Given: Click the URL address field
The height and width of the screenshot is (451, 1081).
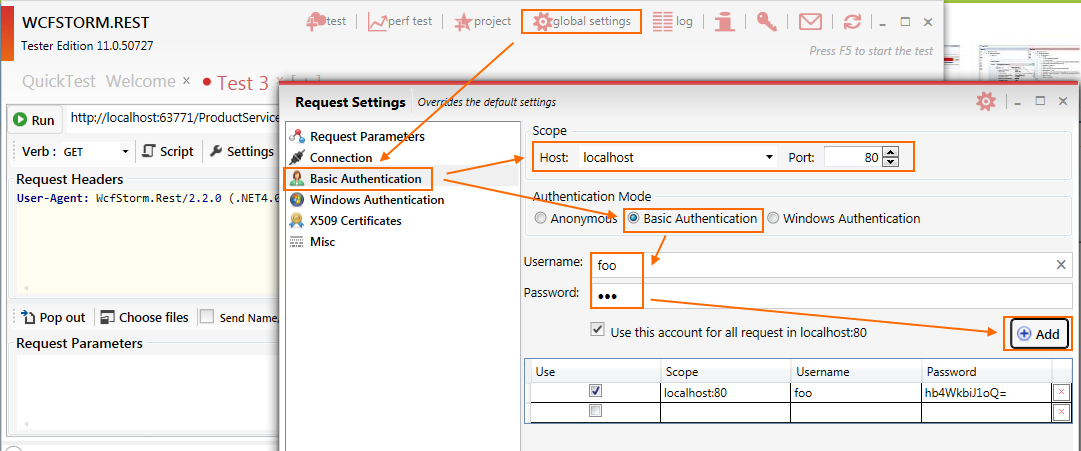Looking at the screenshot, I should (174, 119).
